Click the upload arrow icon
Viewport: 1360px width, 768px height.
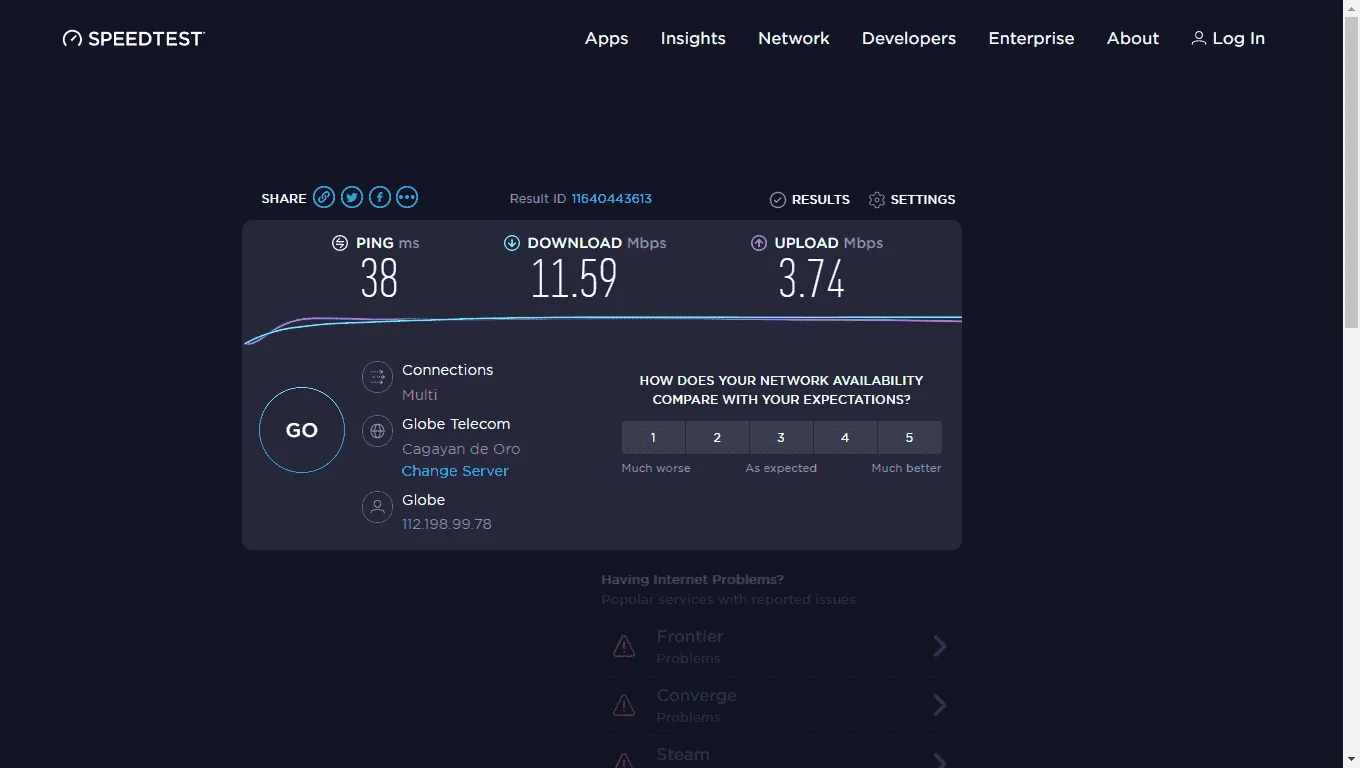click(759, 243)
